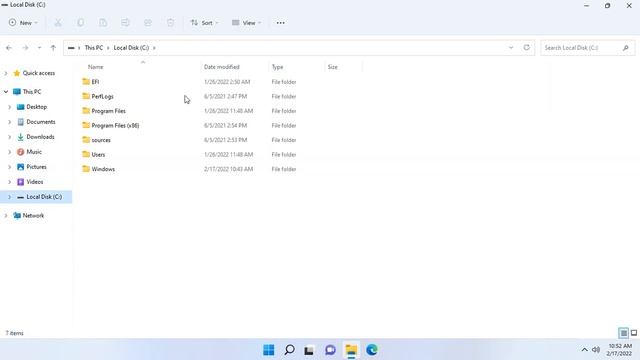Screen dimensions: 640x360
Task: Click the Copy toolbar icon
Action: [x=80, y=23]
